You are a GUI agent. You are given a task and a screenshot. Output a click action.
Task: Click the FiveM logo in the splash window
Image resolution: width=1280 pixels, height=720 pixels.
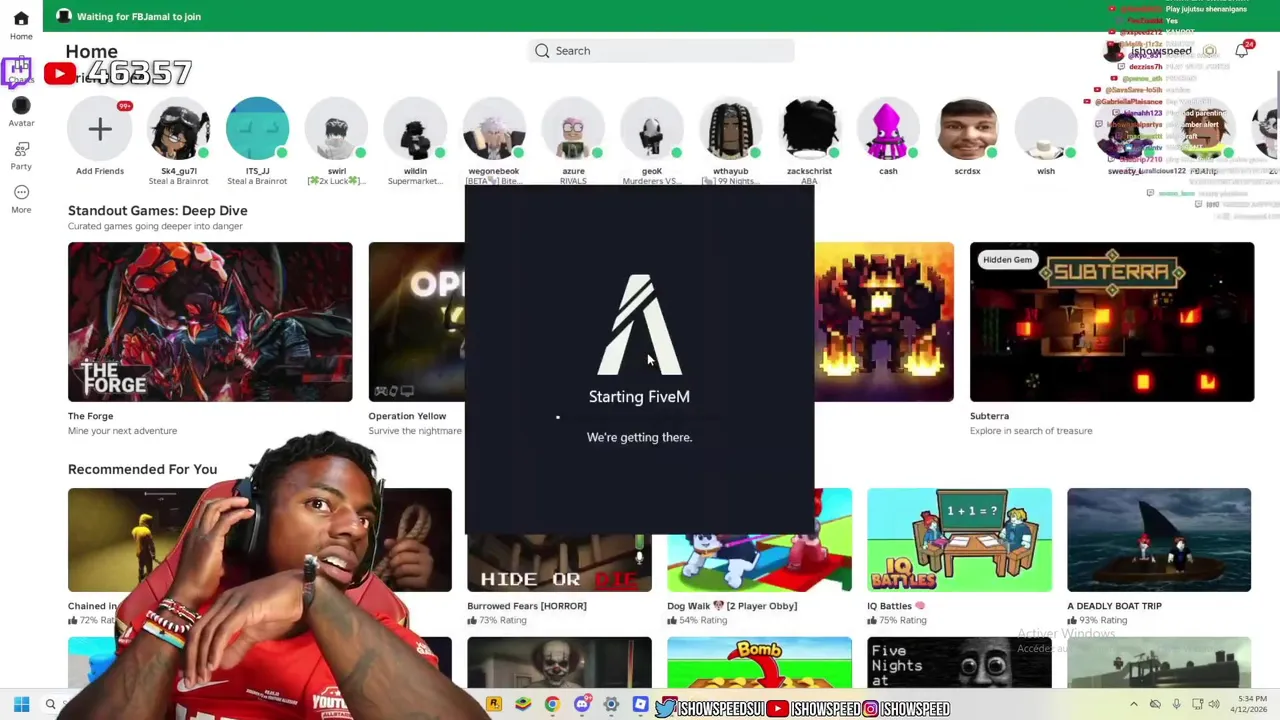coord(639,324)
